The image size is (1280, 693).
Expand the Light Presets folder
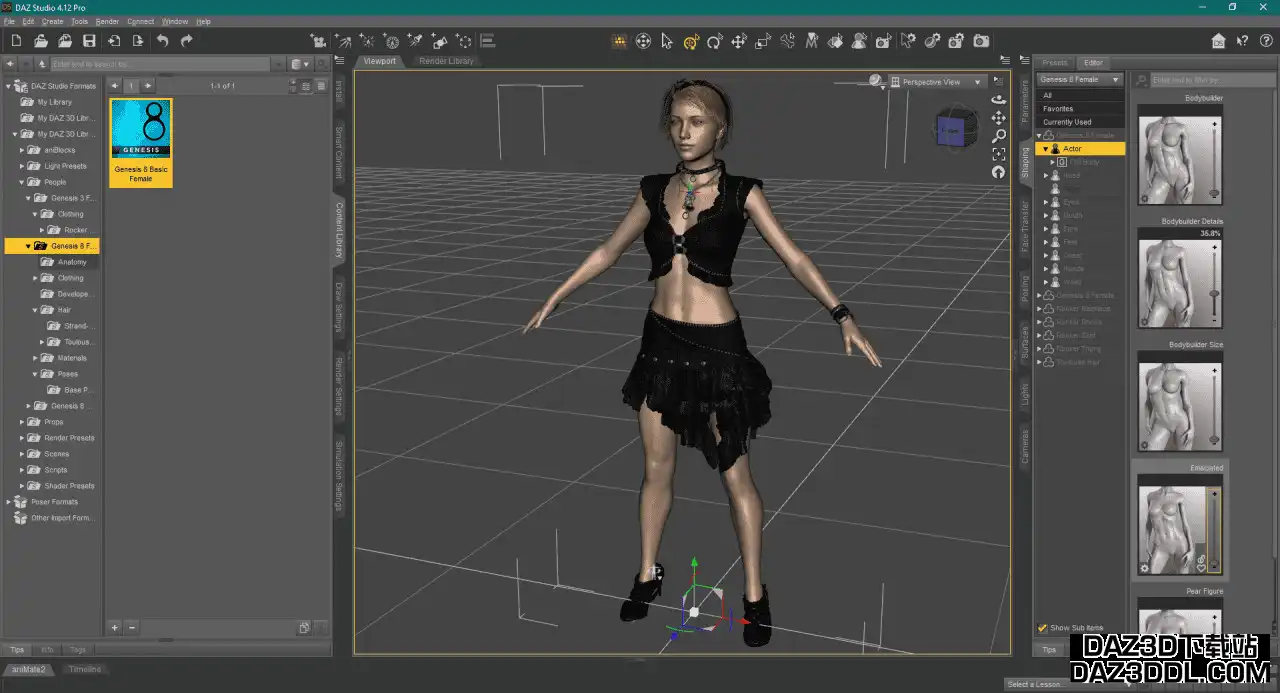coord(22,166)
